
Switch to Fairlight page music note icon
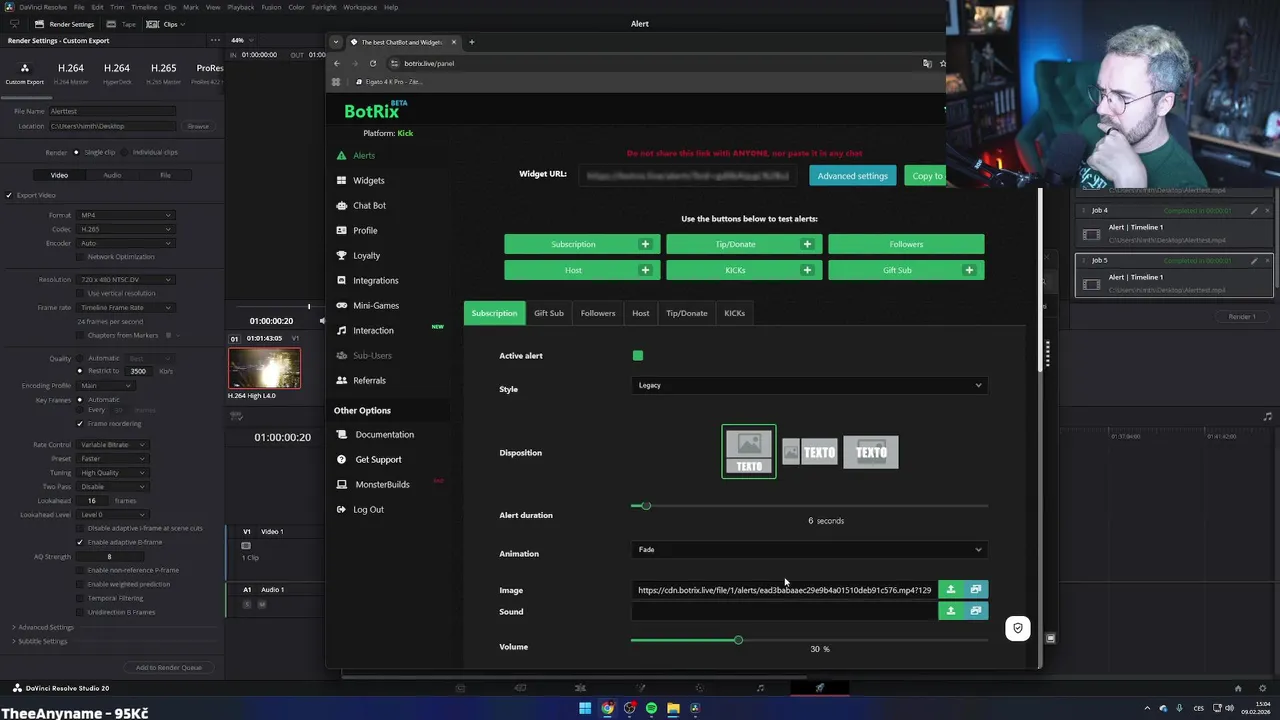point(760,688)
